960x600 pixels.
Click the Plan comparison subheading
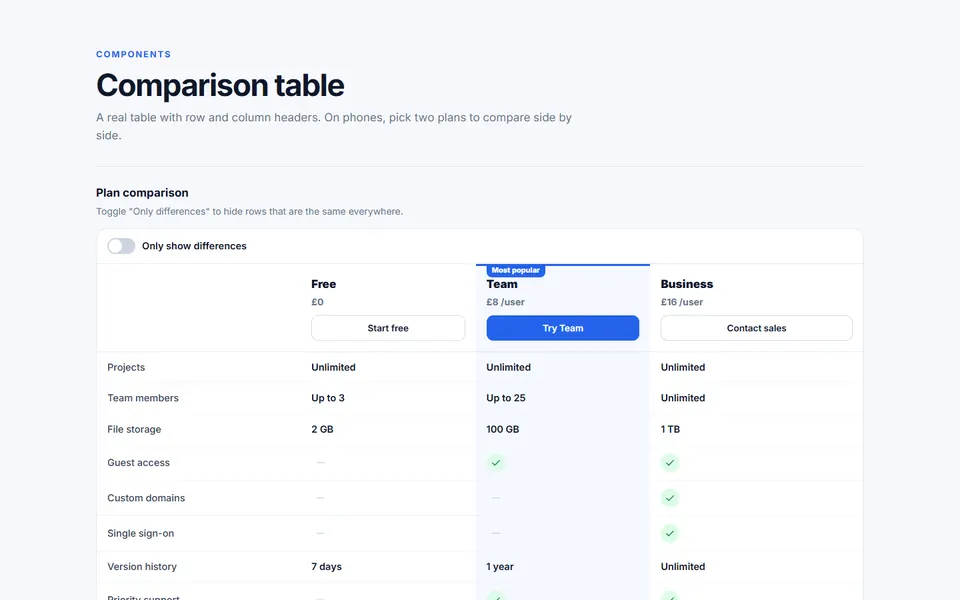(x=142, y=193)
